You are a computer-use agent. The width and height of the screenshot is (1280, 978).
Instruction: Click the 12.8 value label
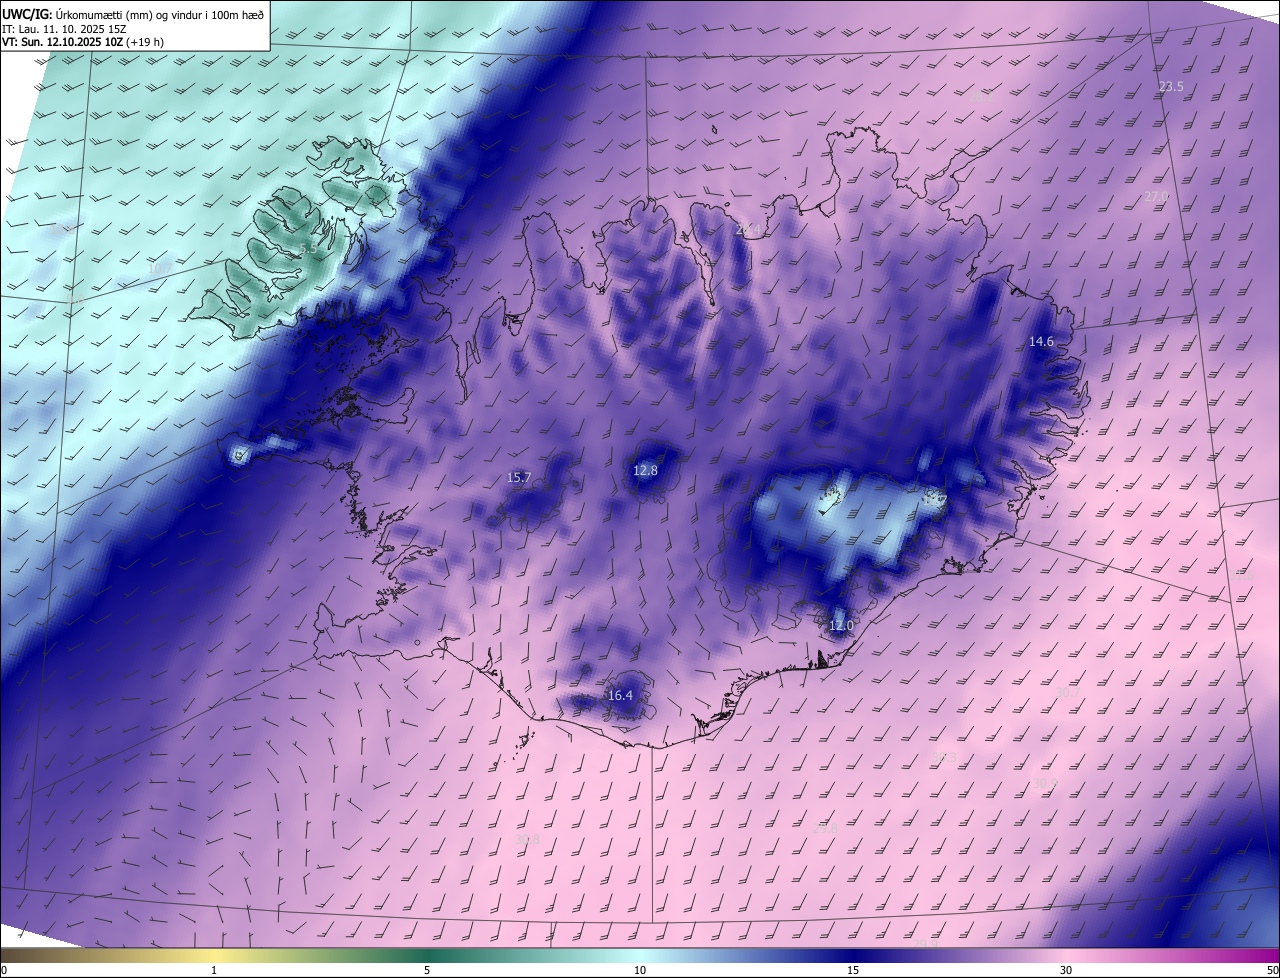click(645, 470)
